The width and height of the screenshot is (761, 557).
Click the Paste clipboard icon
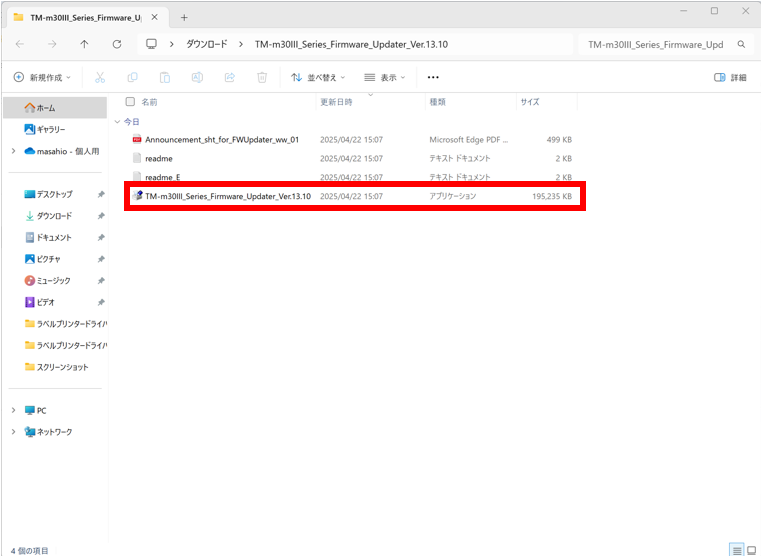point(165,77)
